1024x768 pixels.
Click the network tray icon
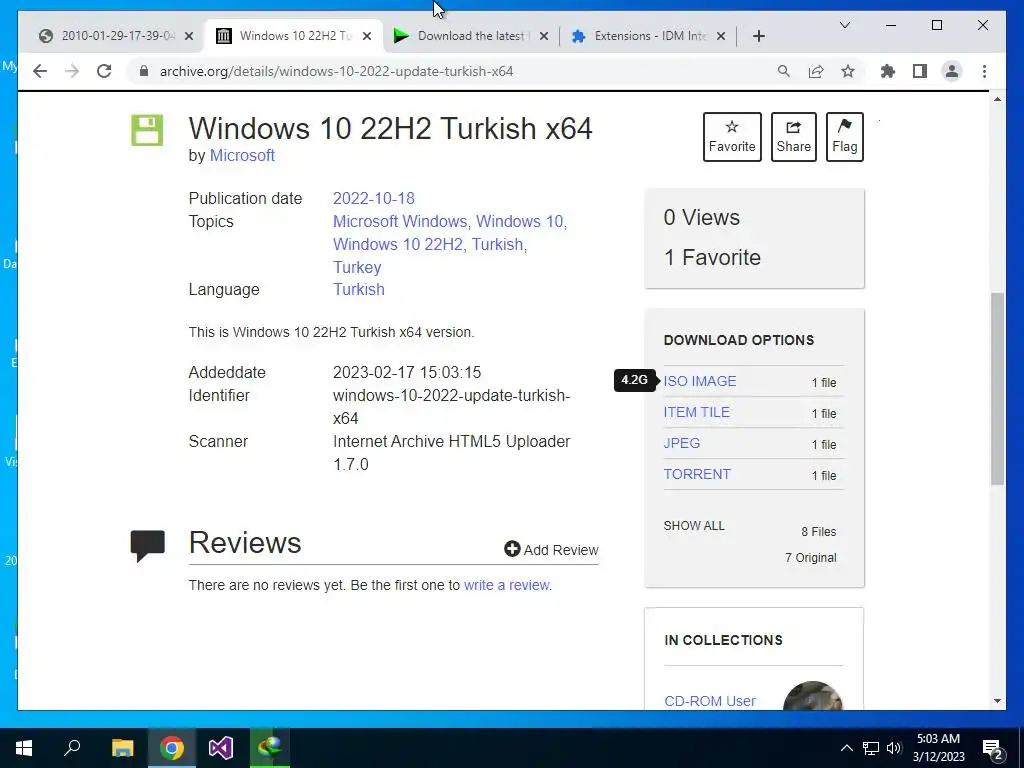[x=870, y=748]
